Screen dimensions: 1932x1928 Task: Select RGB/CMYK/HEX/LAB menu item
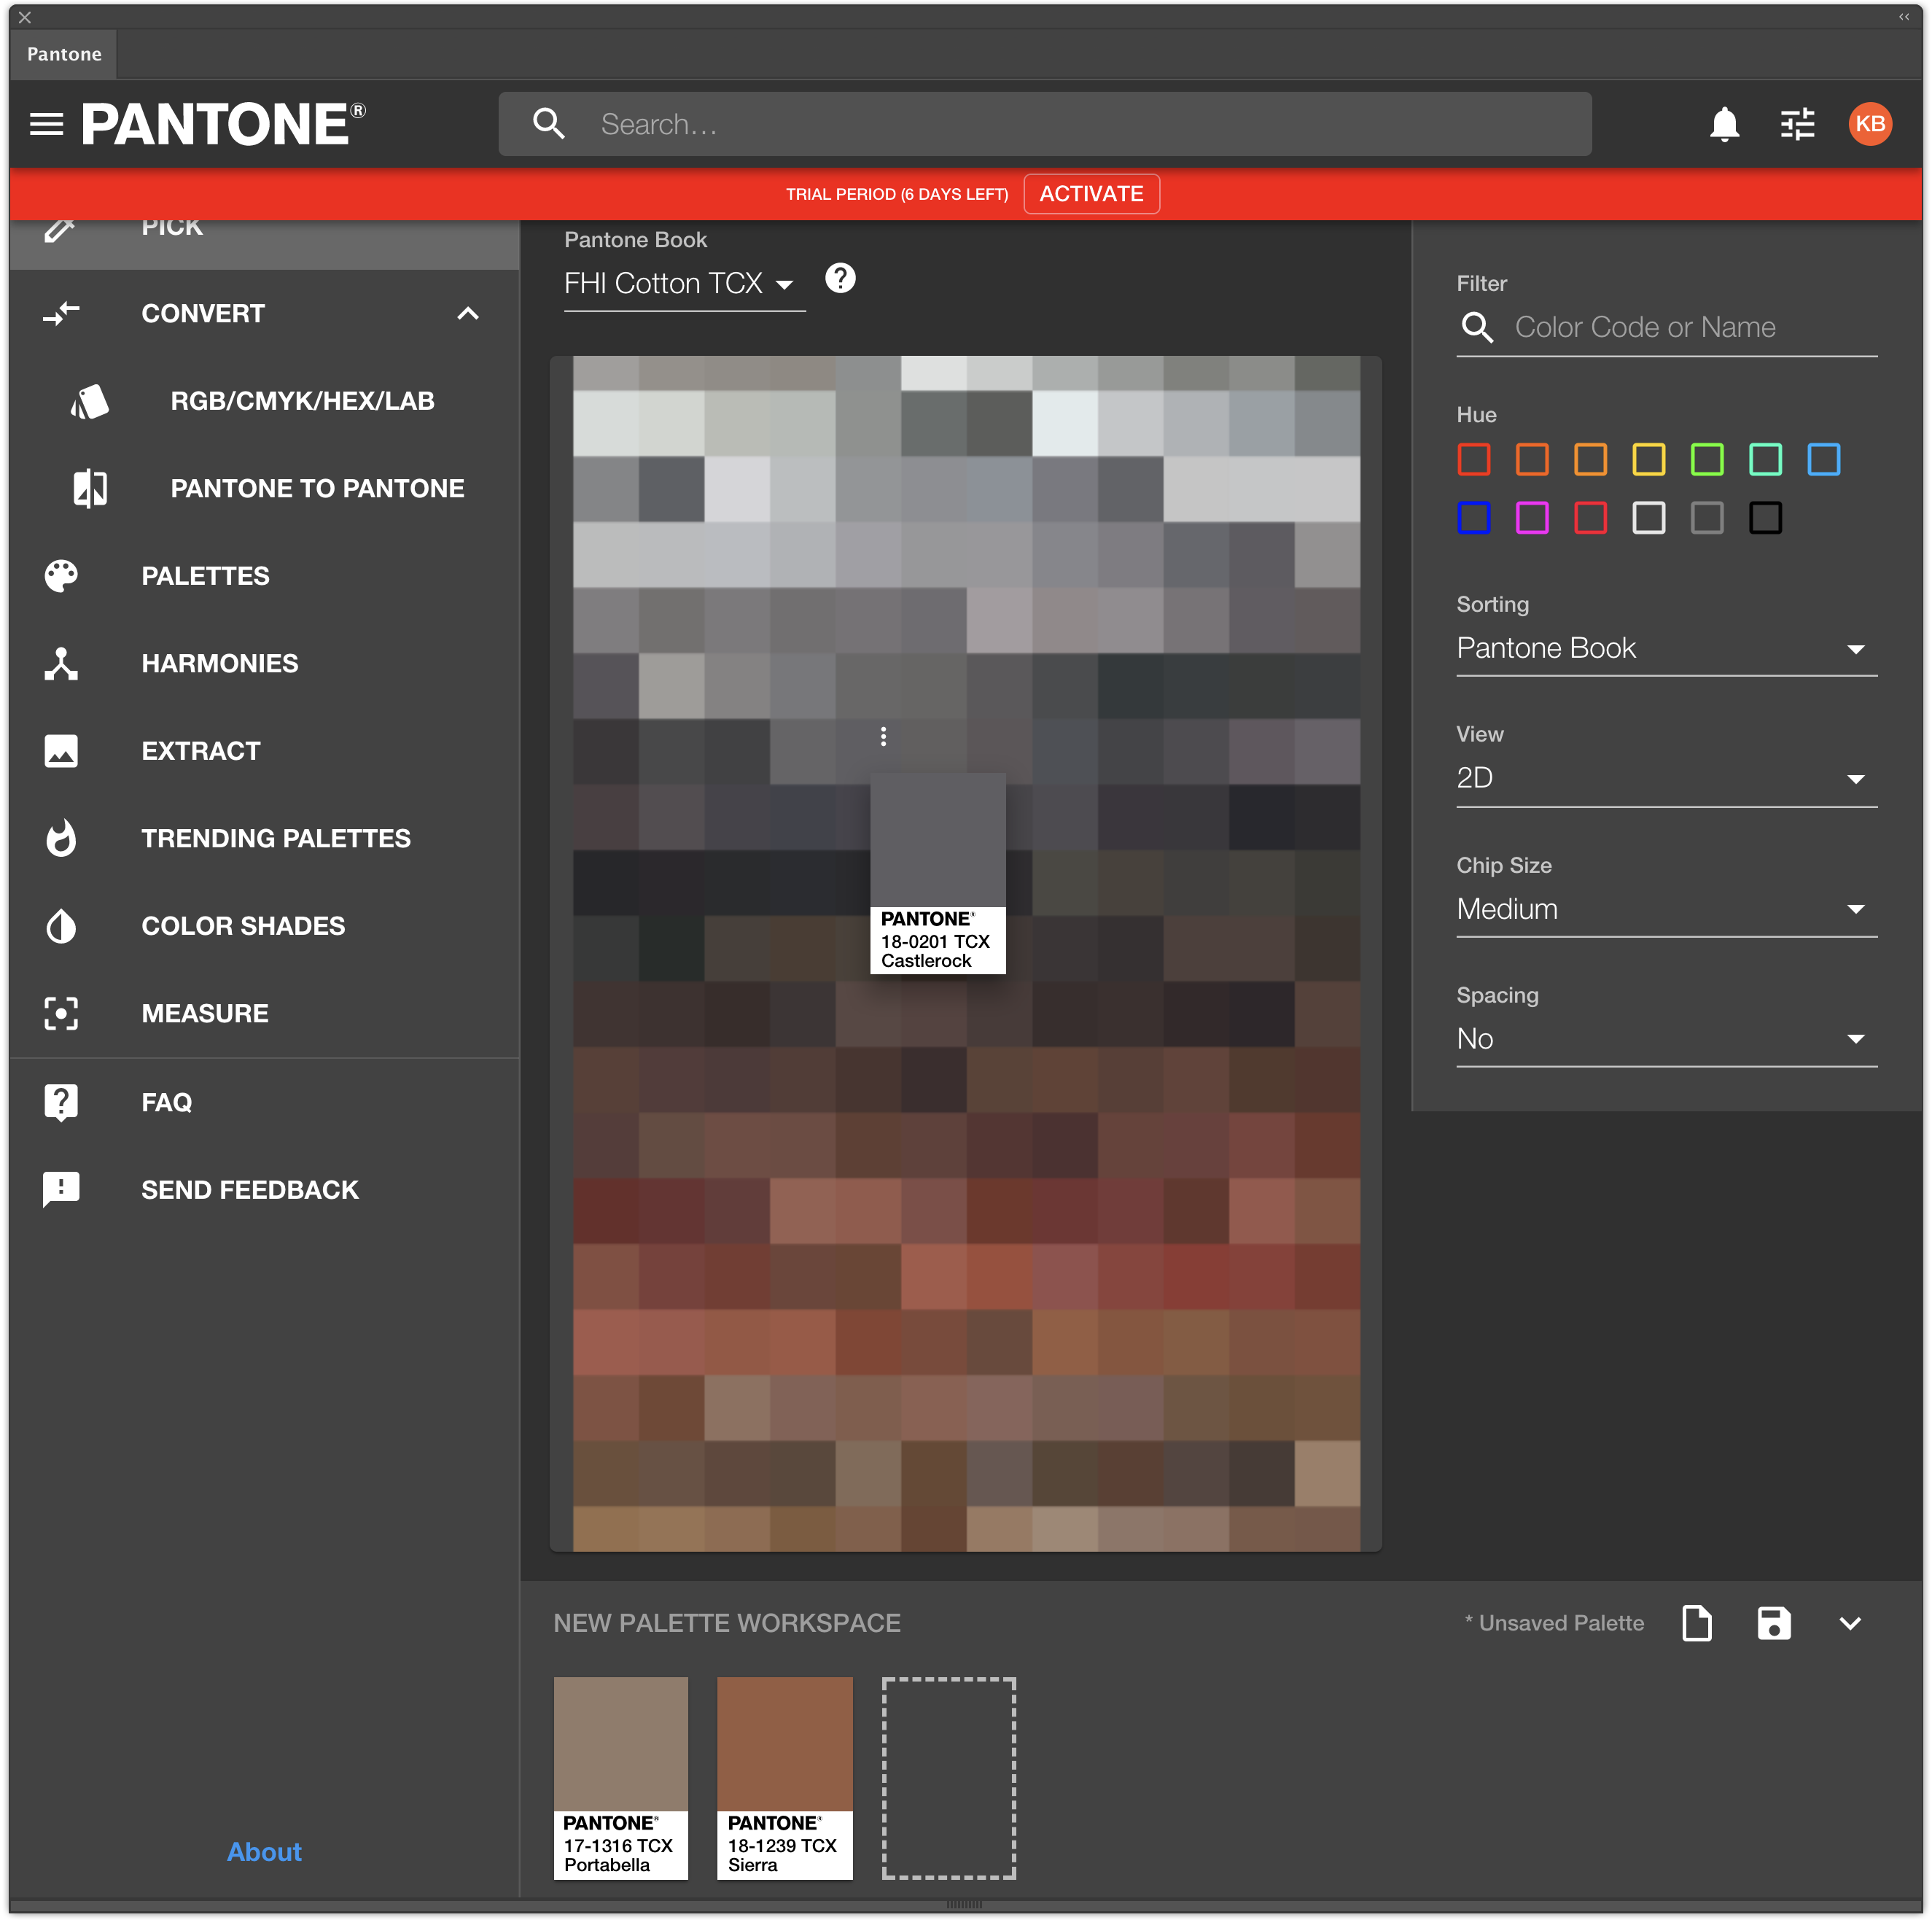265,401
